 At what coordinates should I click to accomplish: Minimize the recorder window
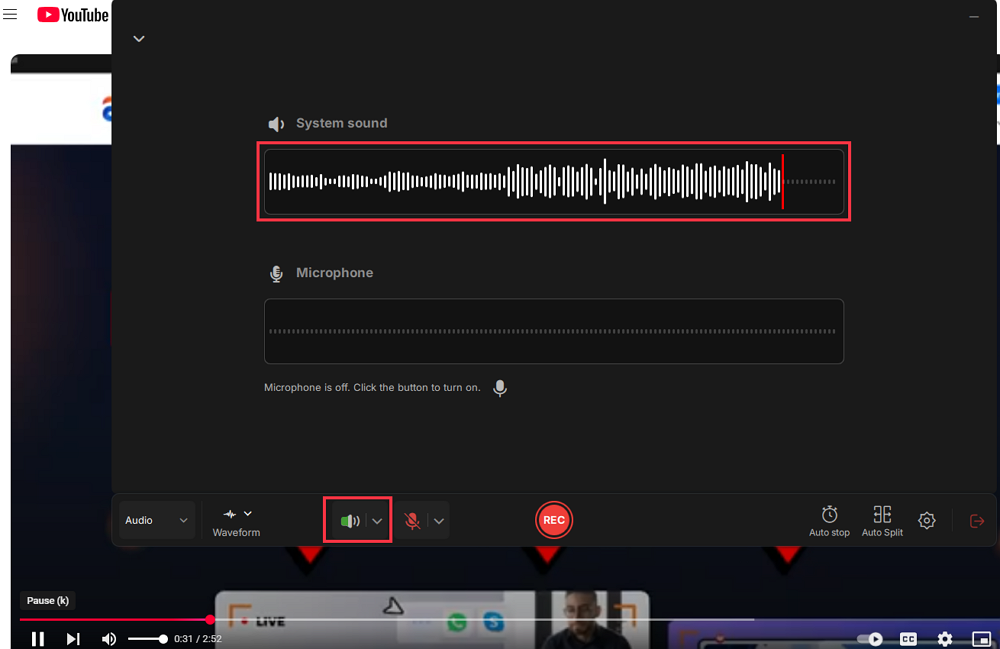[973, 17]
